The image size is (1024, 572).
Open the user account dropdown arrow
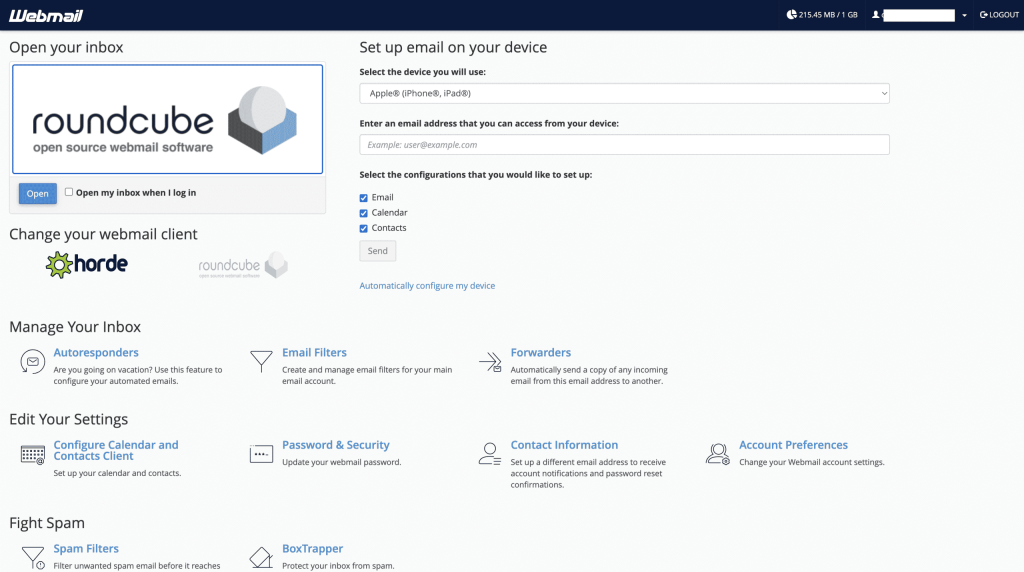[964, 15]
